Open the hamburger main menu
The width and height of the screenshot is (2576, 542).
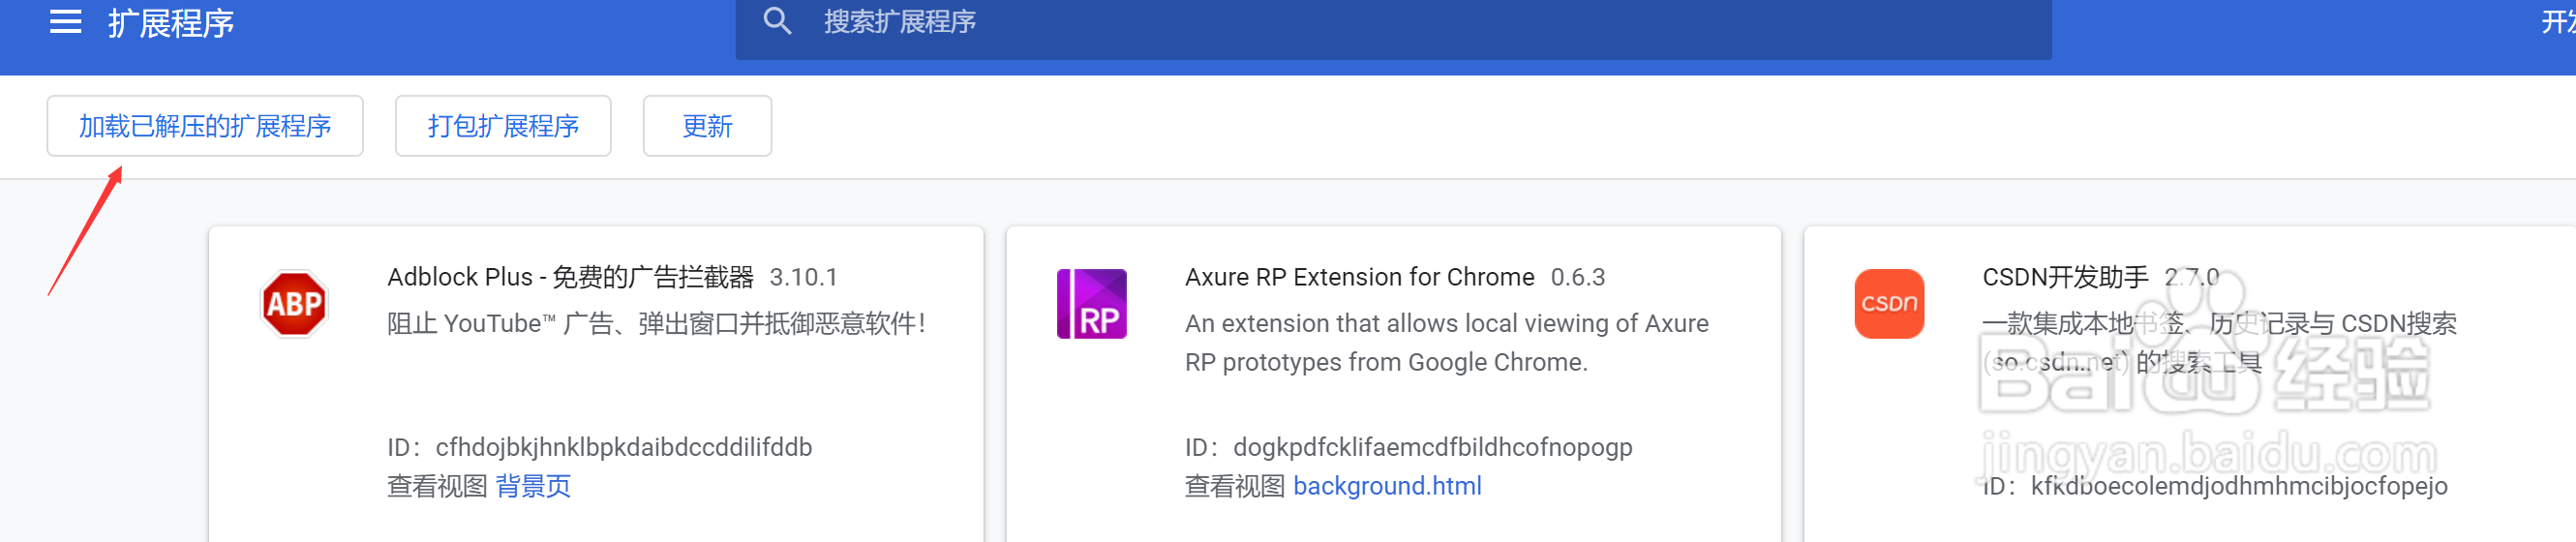tap(65, 22)
